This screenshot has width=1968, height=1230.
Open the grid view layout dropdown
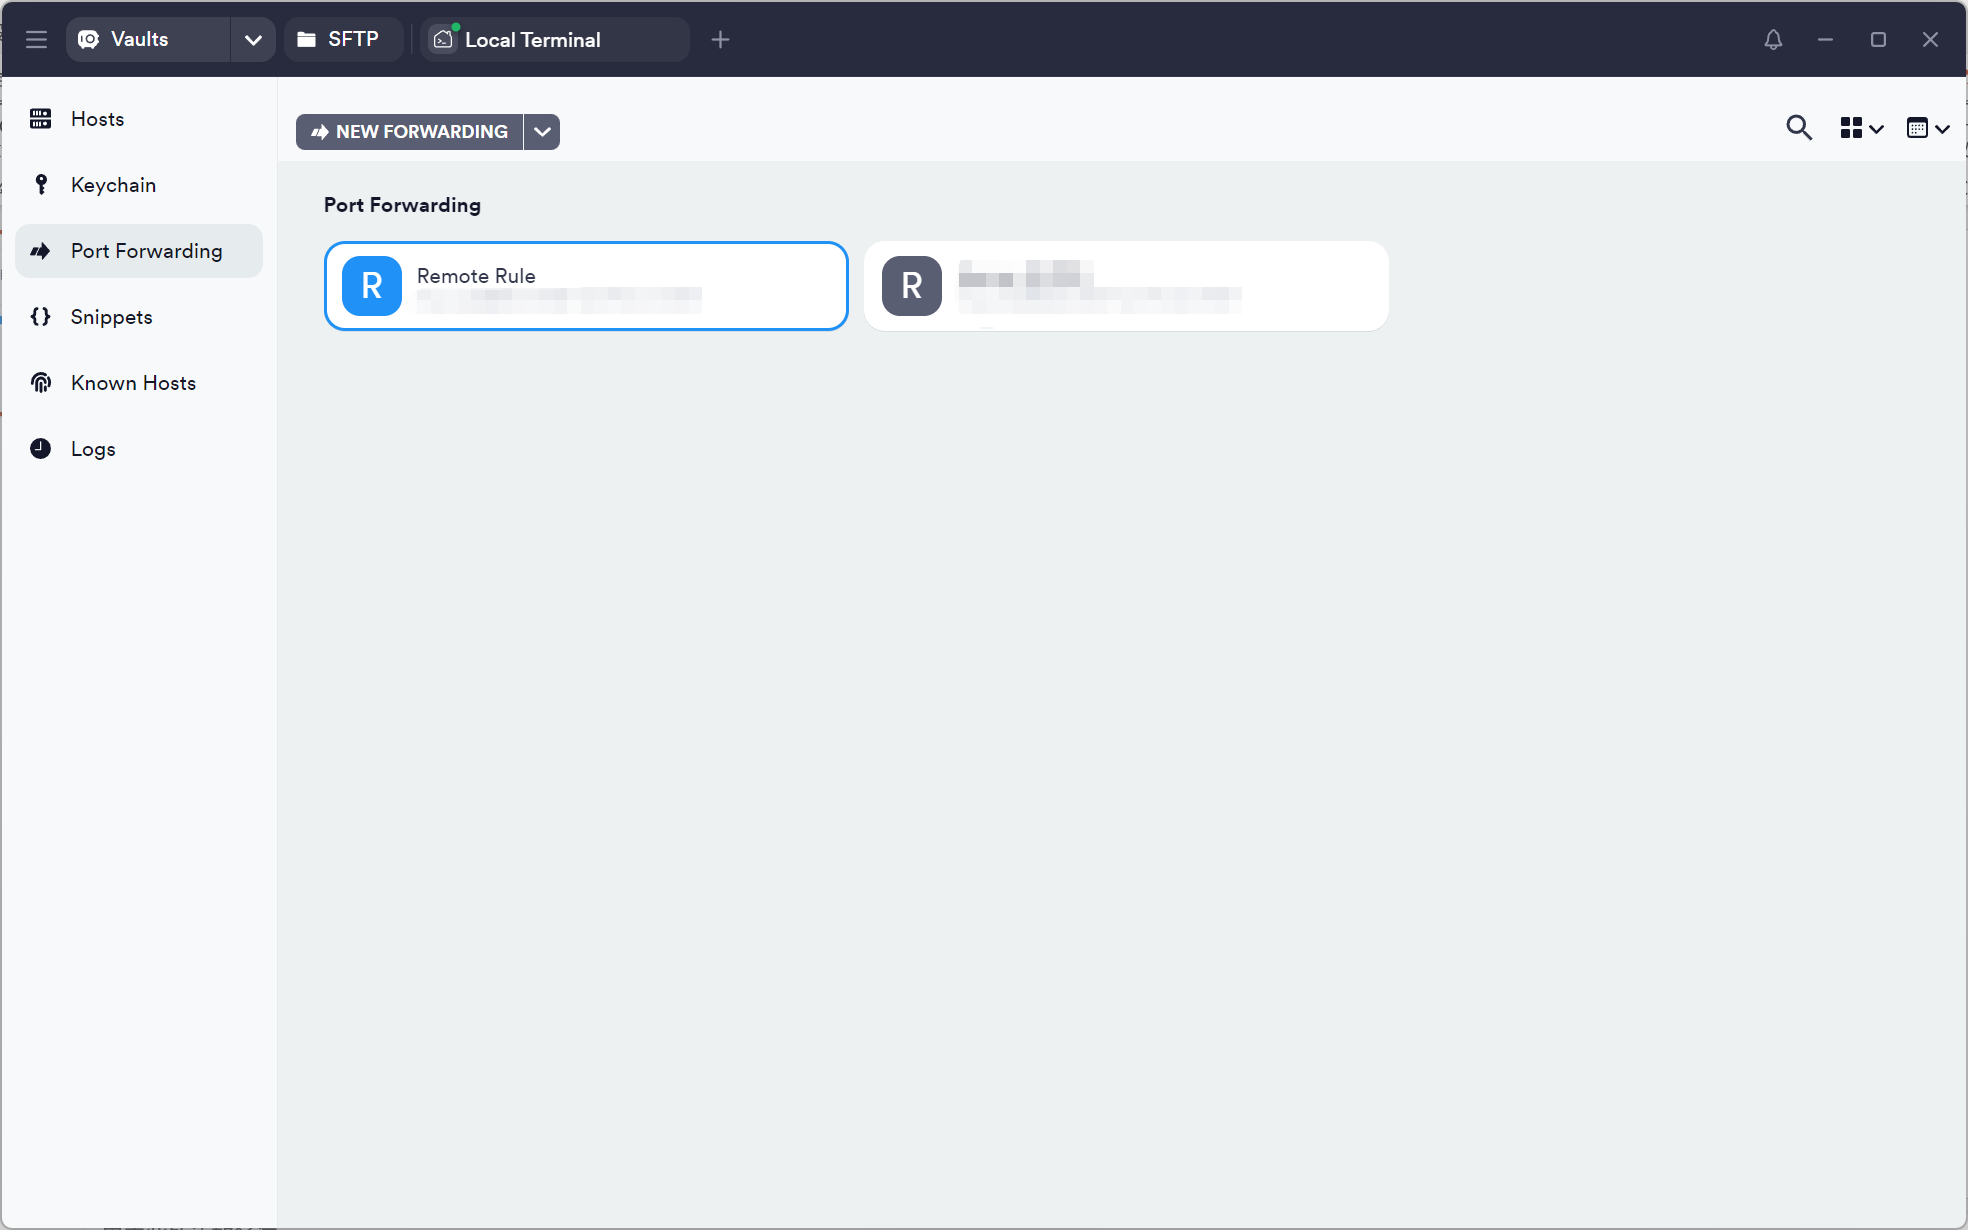(x=1861, y=128)
